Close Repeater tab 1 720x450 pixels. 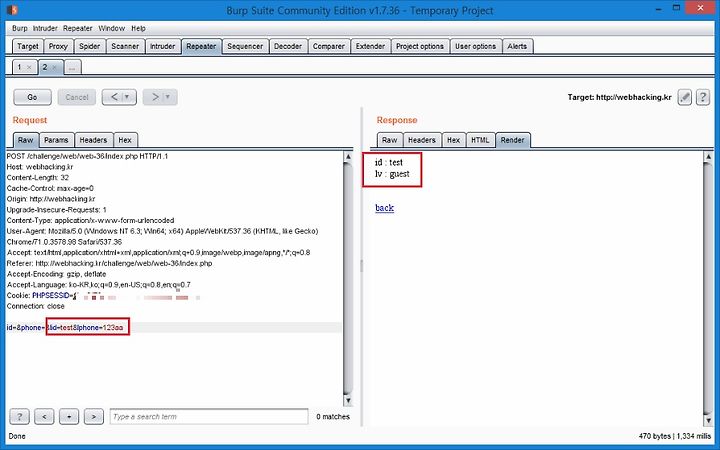point(29,68)
